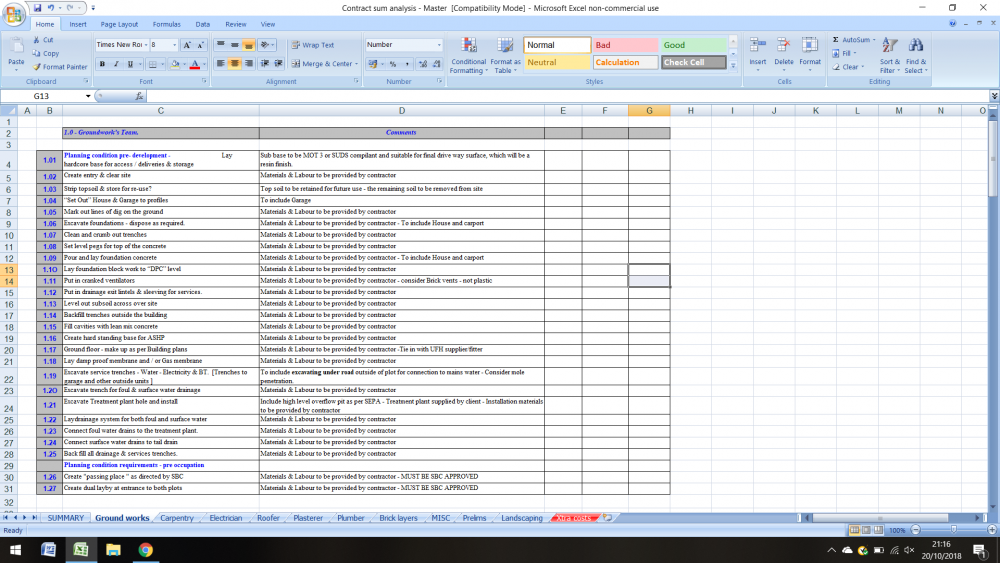Select column D header
The width and height of the screenshot is (1000, 563).
click(401, 111)
